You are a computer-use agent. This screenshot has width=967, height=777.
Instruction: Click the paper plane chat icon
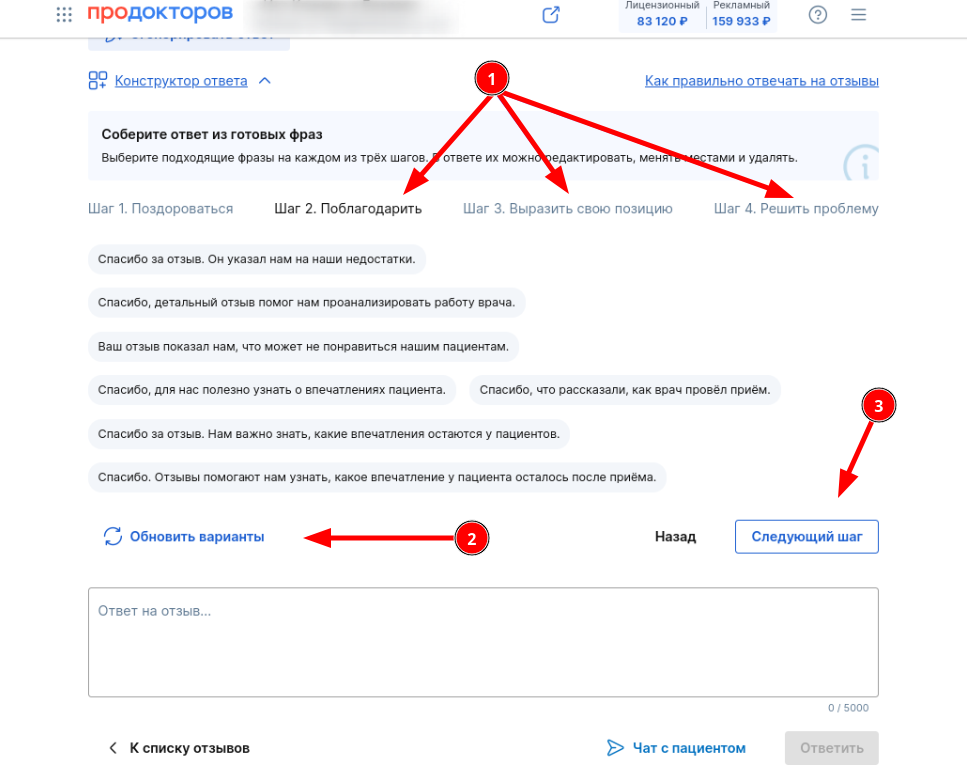(x=615, y=748)
